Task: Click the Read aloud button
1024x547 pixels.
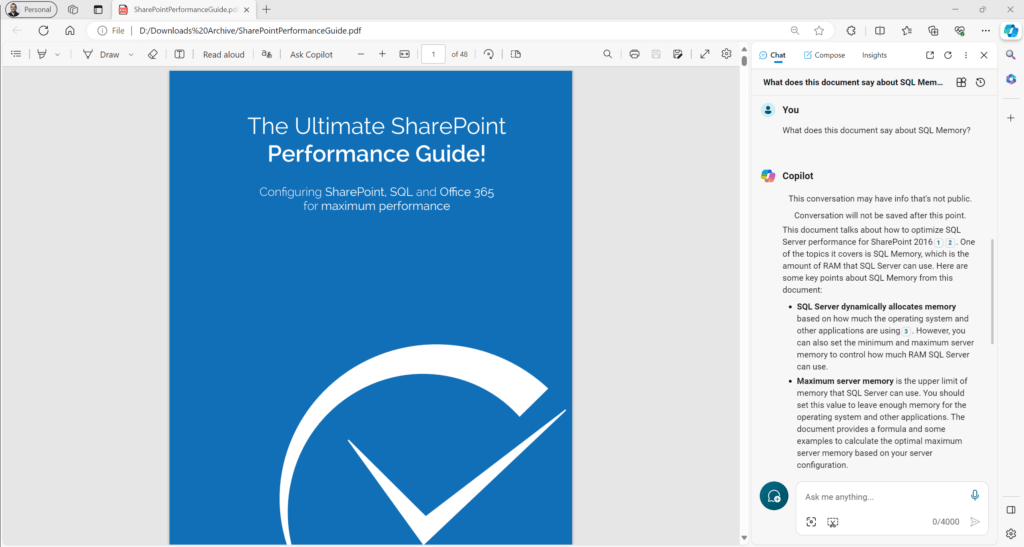Action: (223, 55)
